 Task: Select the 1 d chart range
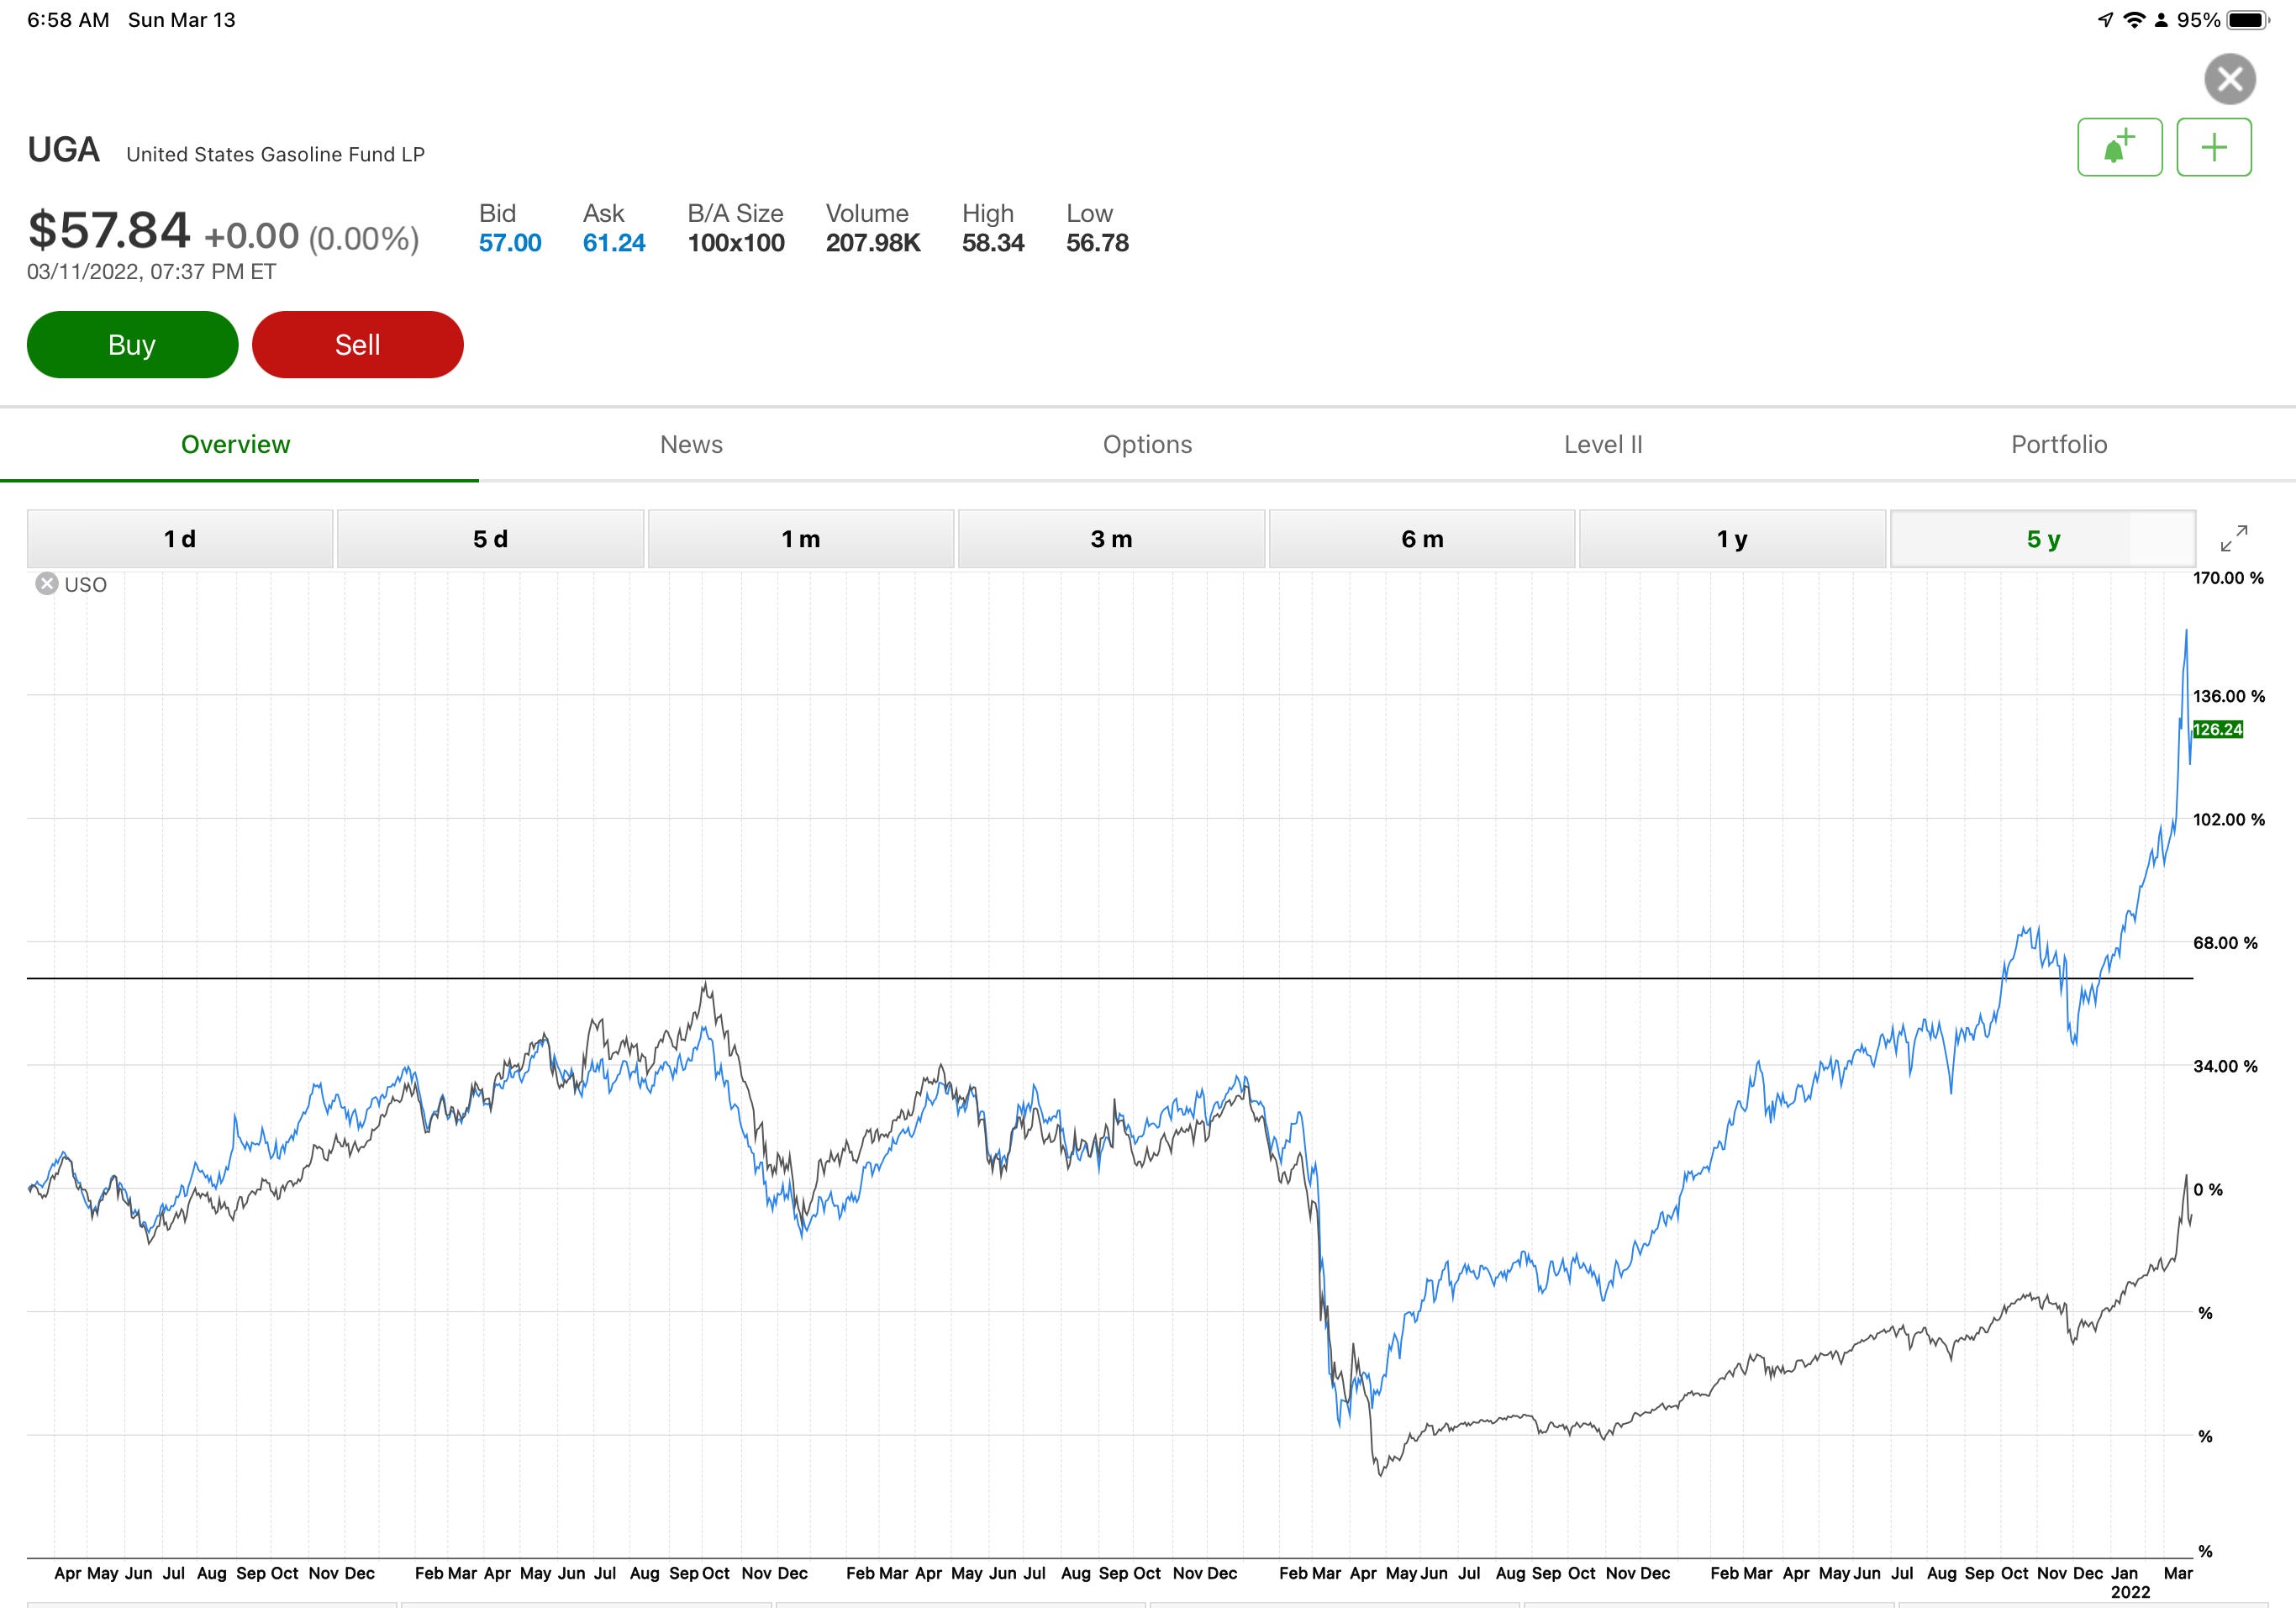click(180, 539)
